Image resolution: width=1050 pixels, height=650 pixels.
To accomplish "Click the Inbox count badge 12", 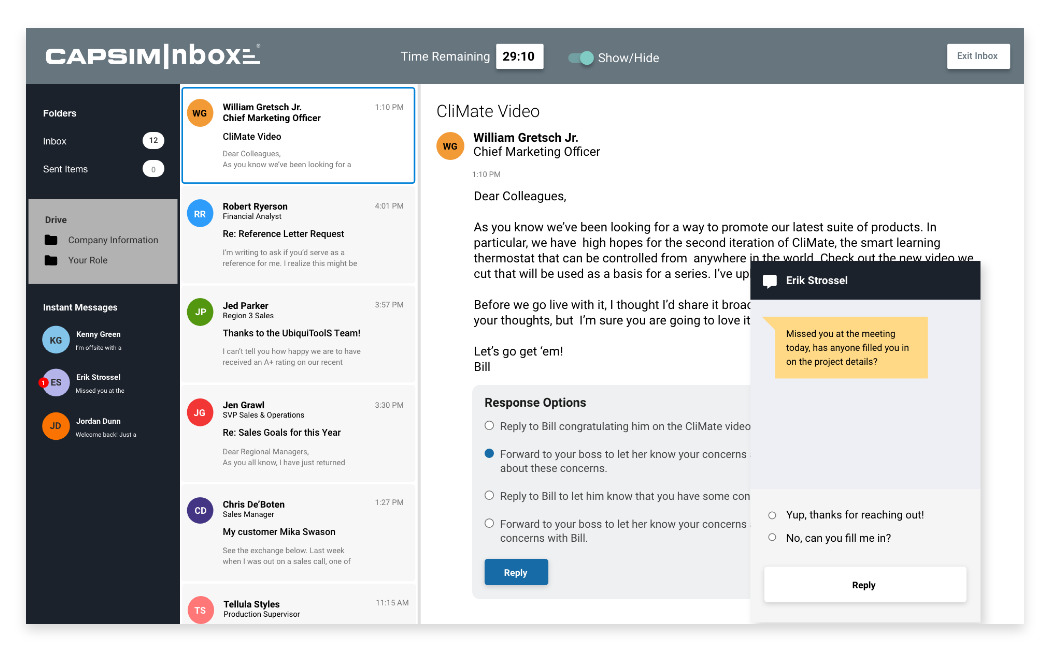I will click(153, 141).
